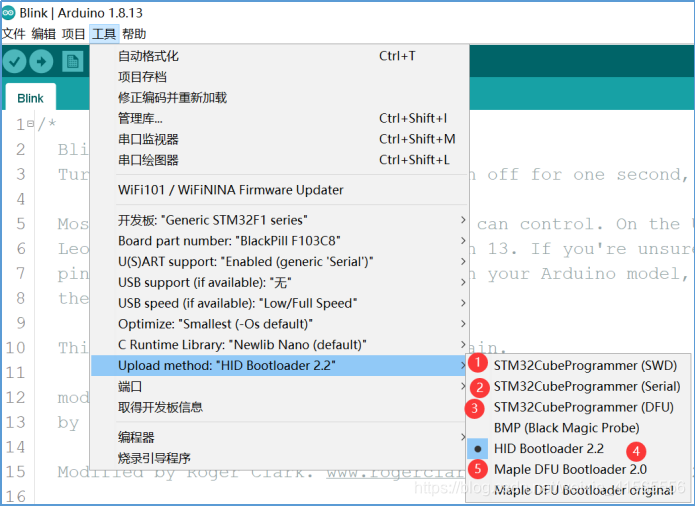
Task: Open the 文件 menu
Action: (13, 34)
